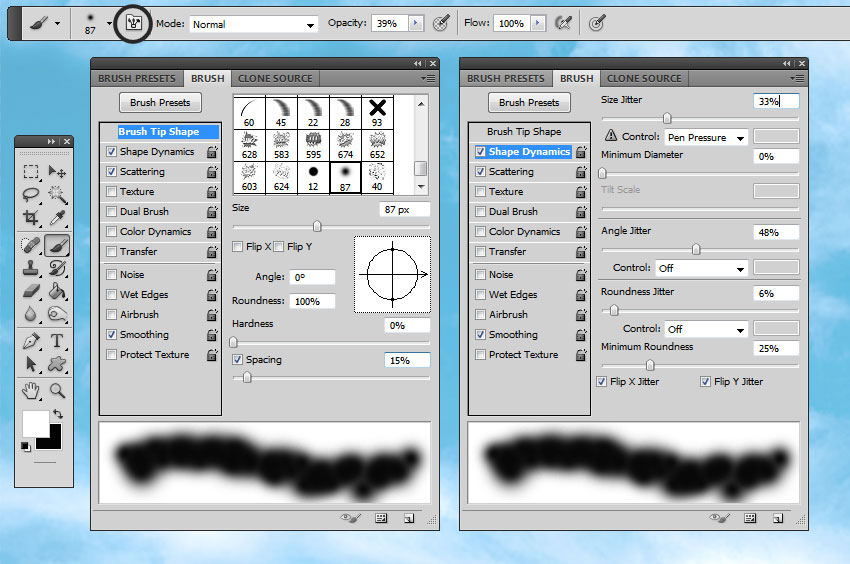Image resolution: width=850 pixels, height=564 pixels.
Task: Uncheck Scattering in left Brush panel
Action: click(x=111, y=171)
